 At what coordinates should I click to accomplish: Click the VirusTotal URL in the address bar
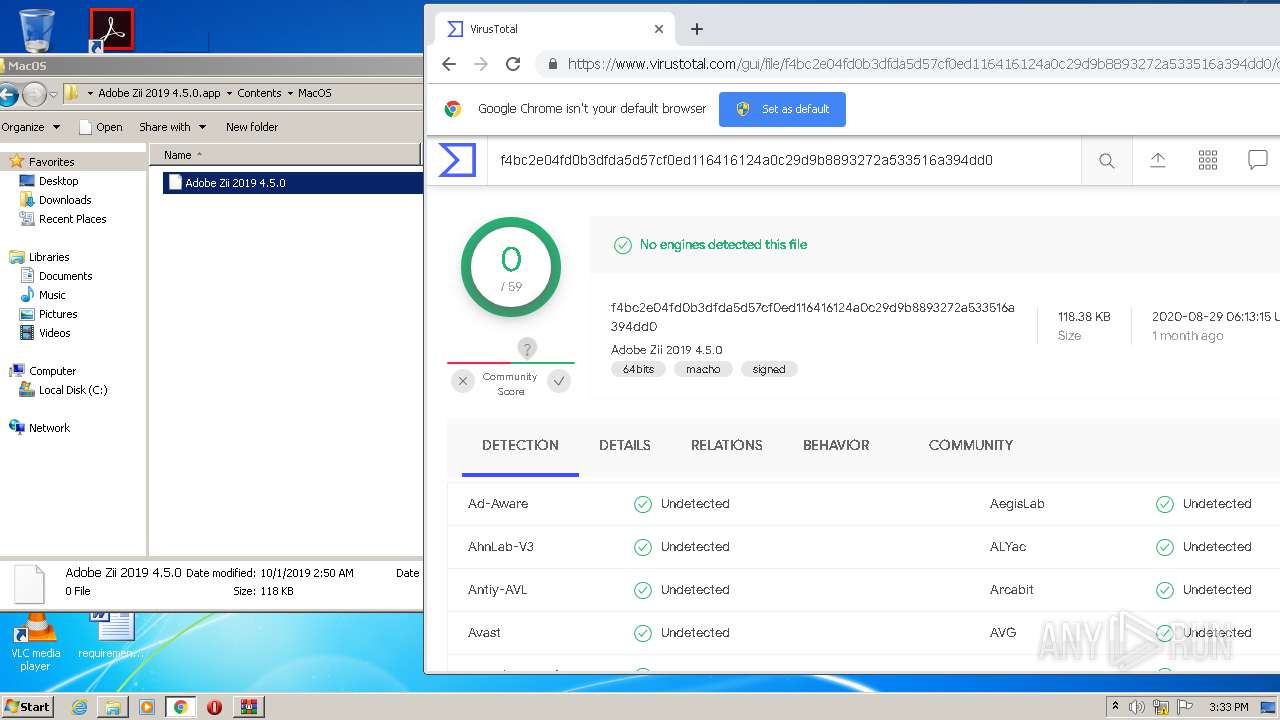click(x=922, y=64)
